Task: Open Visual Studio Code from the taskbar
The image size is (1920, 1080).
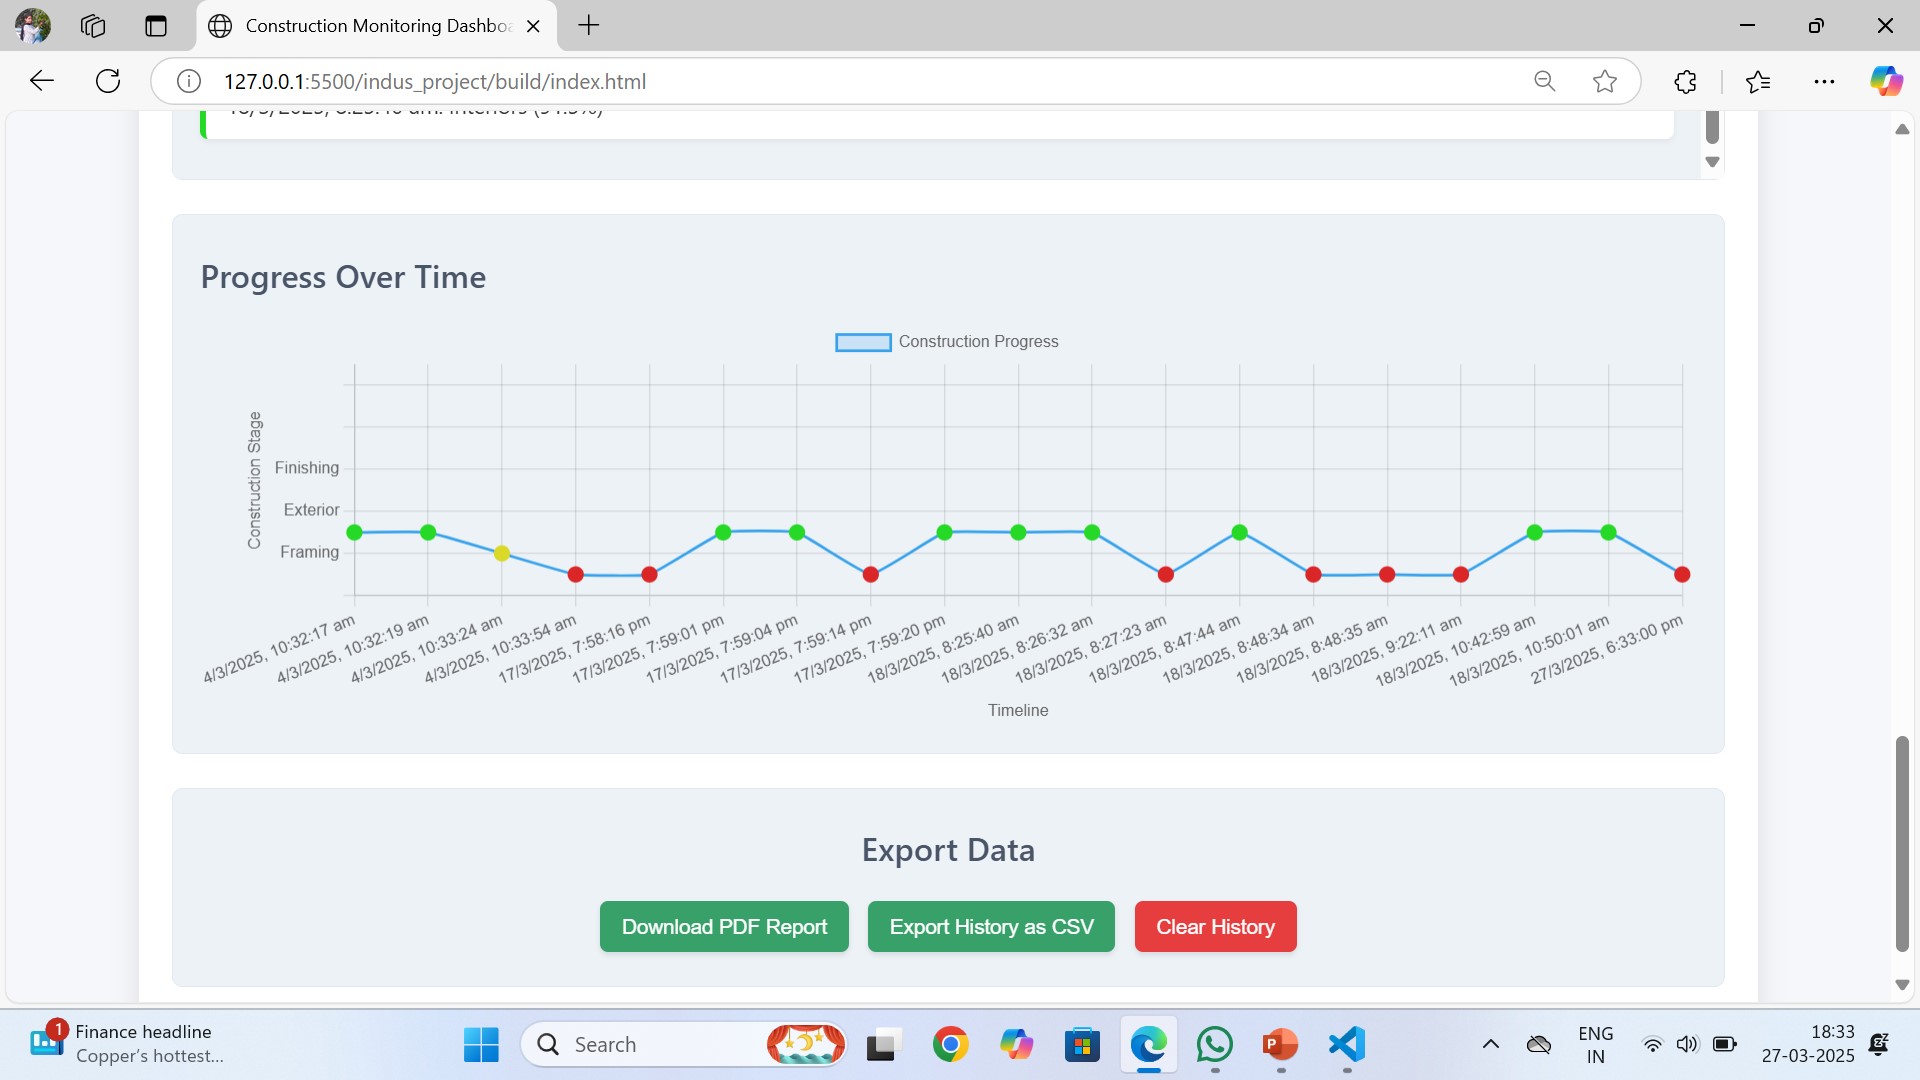Action: tap(1345, 1045)
